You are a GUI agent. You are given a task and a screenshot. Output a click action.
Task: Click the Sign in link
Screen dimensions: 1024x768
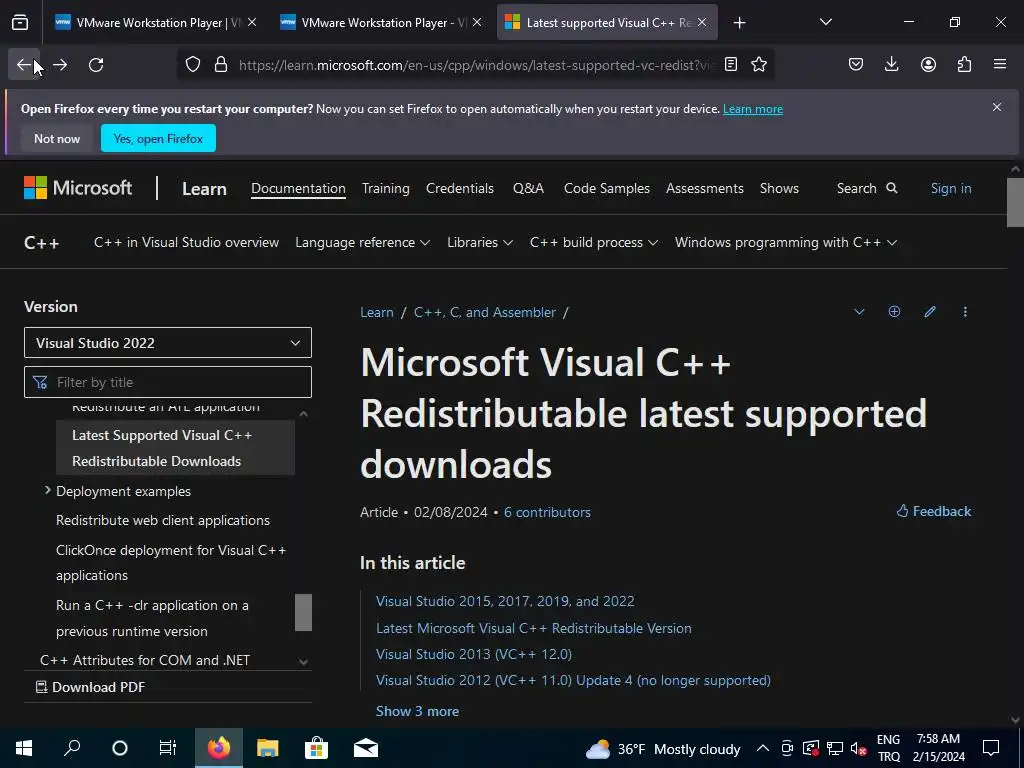[x=951, y=188]
